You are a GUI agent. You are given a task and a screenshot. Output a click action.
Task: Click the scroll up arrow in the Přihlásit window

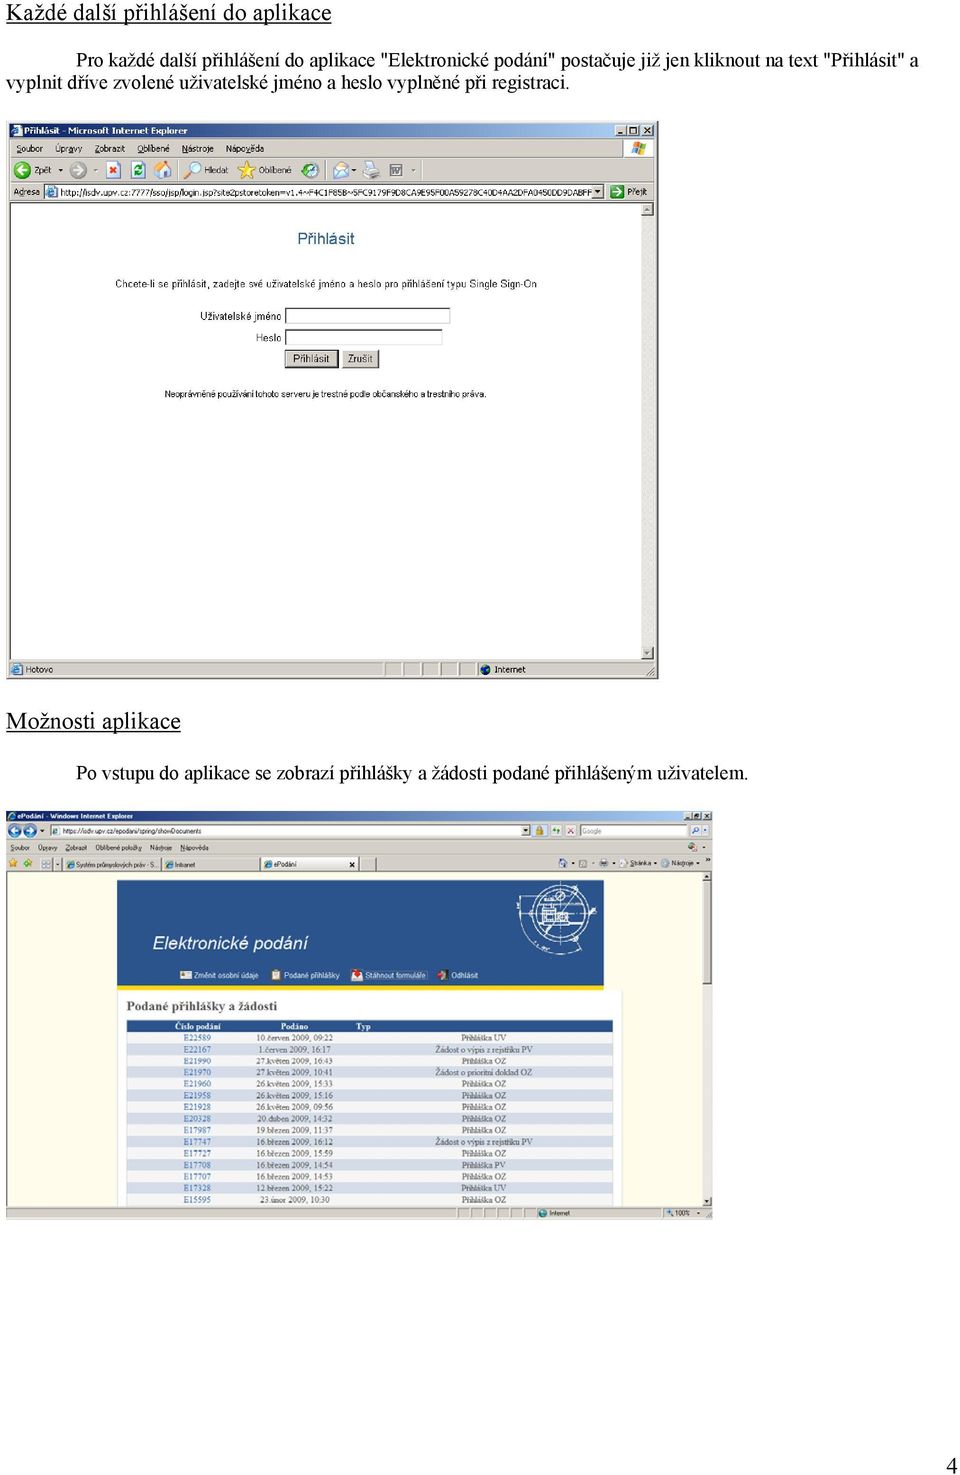coord(648,210)
